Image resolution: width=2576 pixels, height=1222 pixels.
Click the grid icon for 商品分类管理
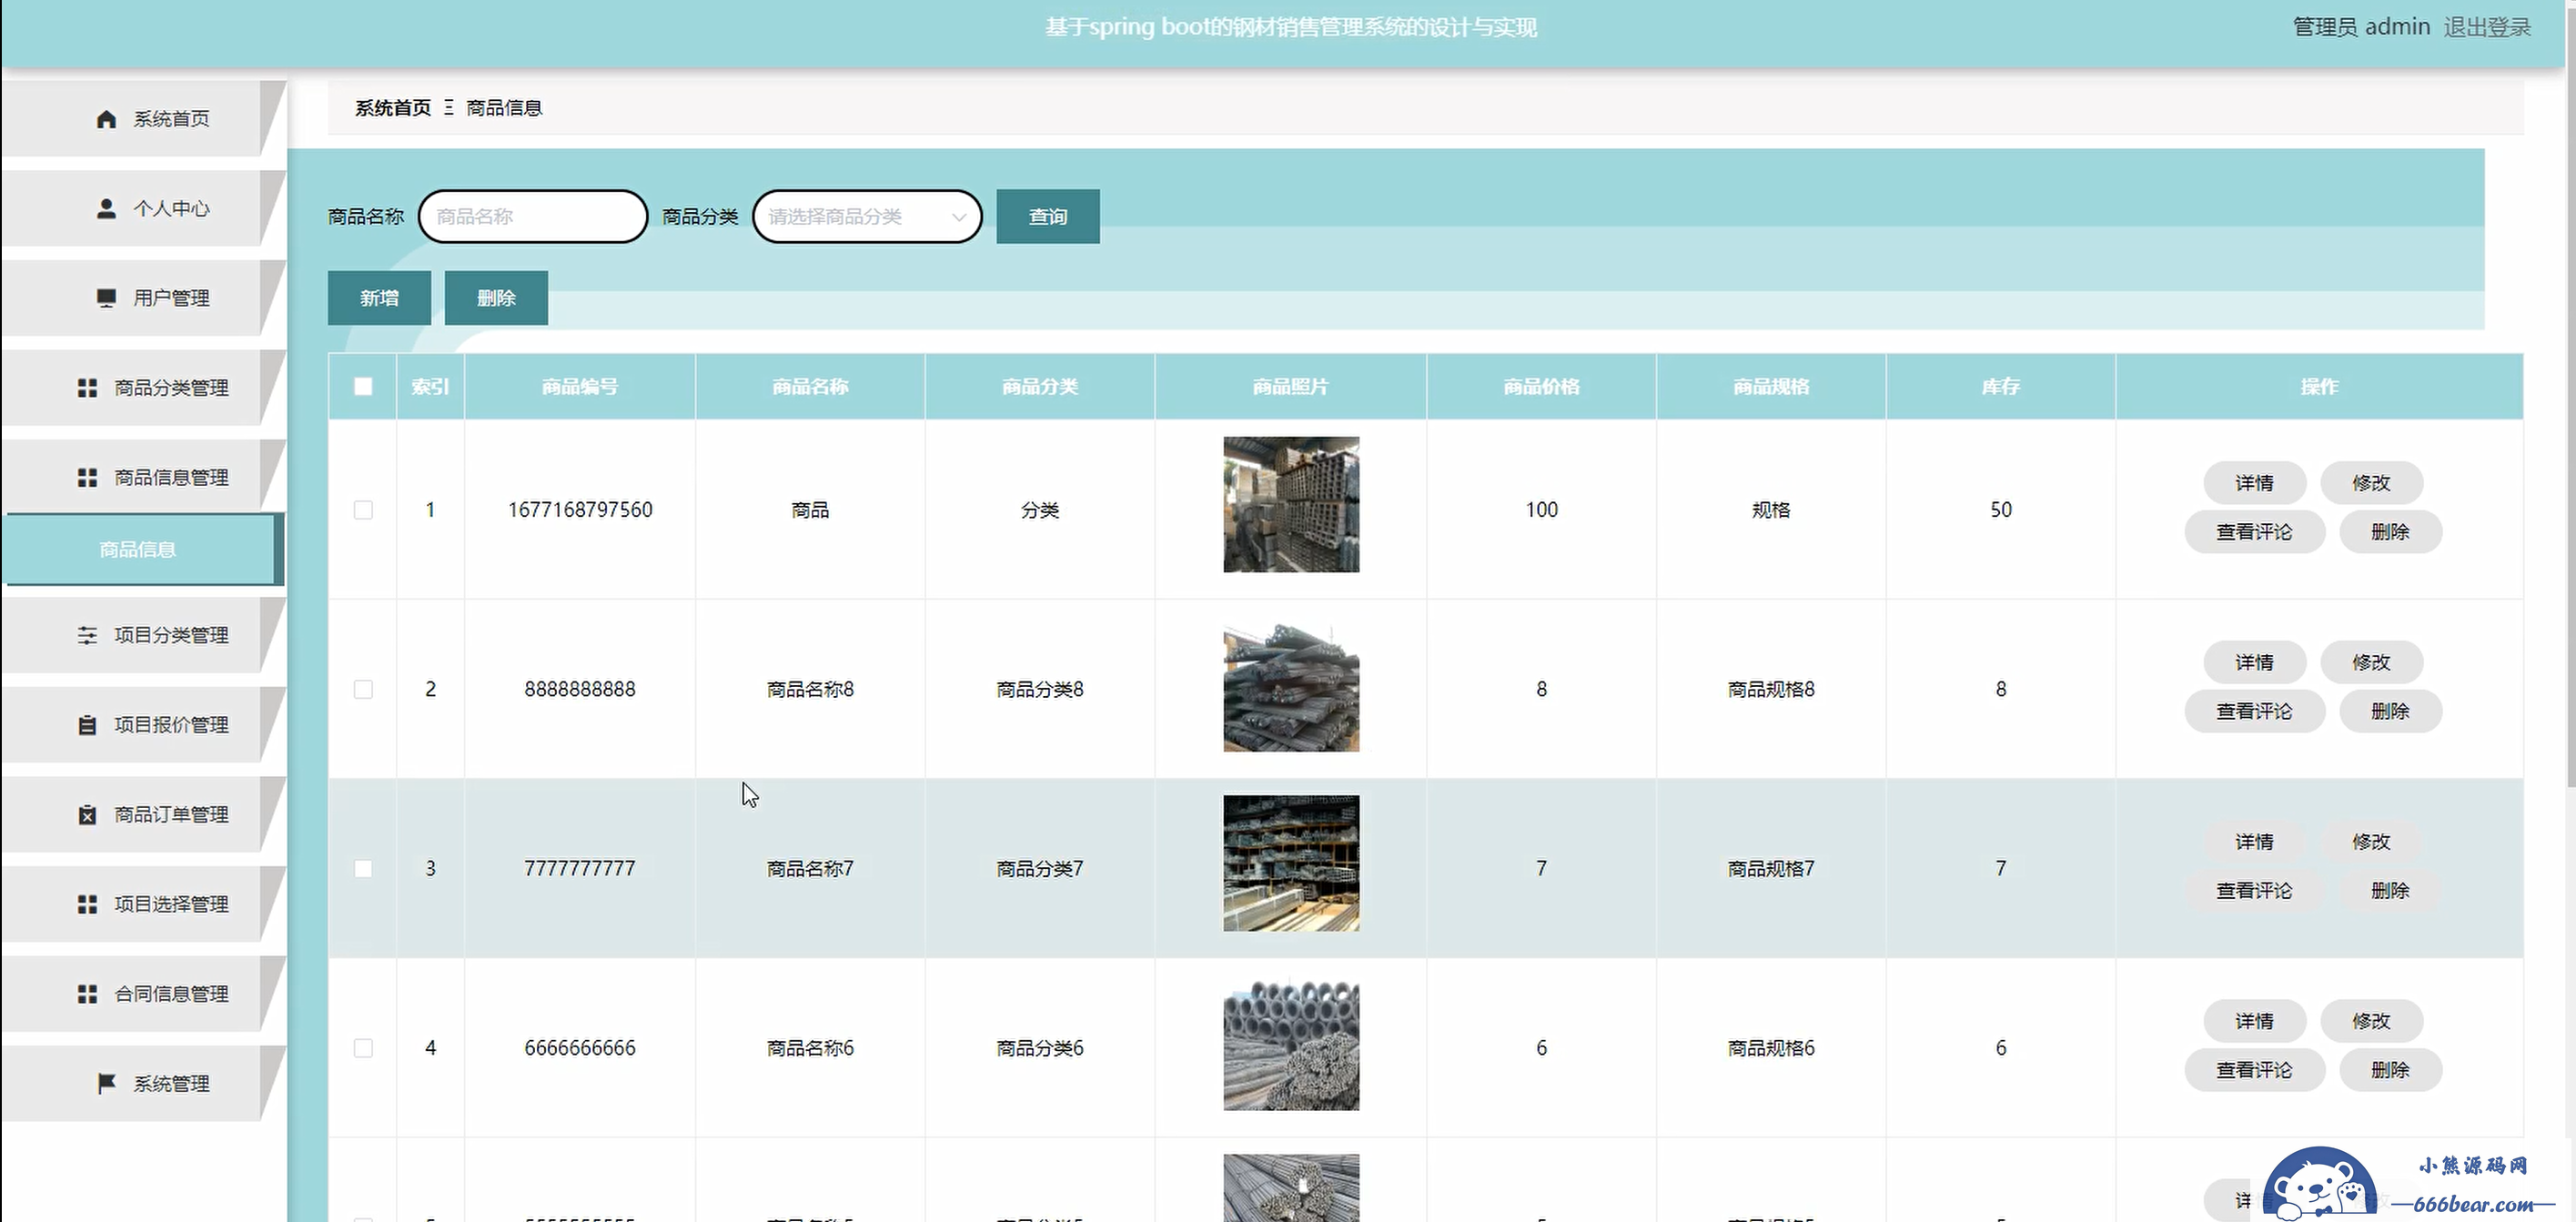point(87,388)
